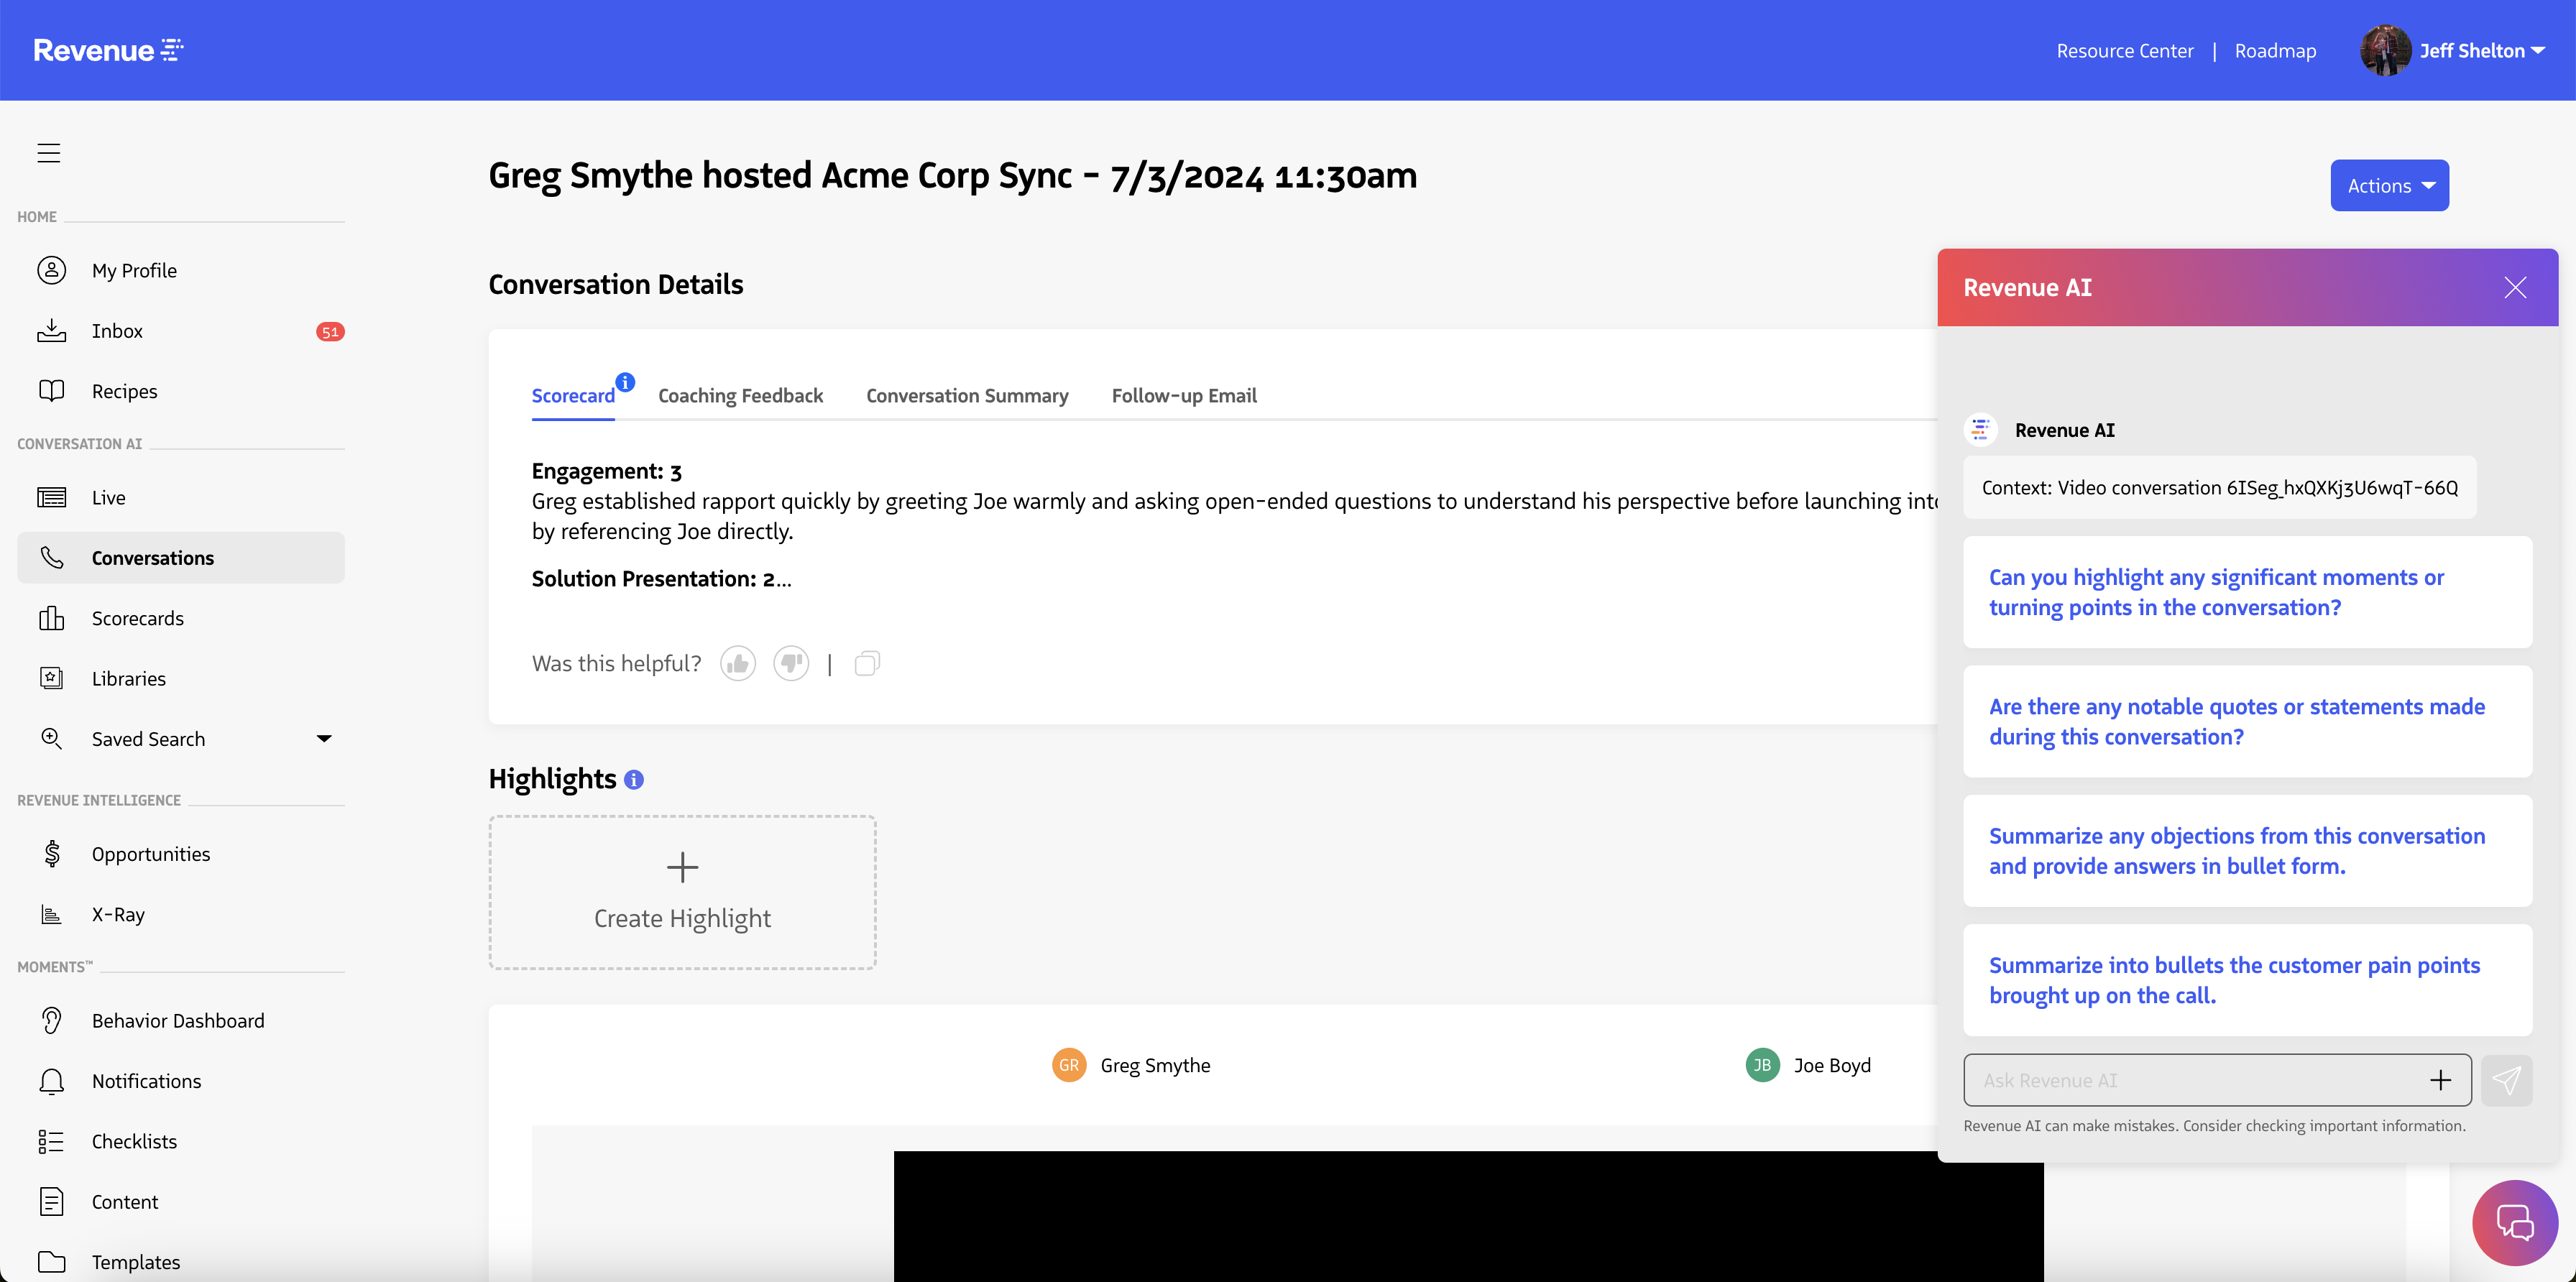Click the Create Highlight box
The width and height of the screenshot is (2576, 1282).
(682, 892)
